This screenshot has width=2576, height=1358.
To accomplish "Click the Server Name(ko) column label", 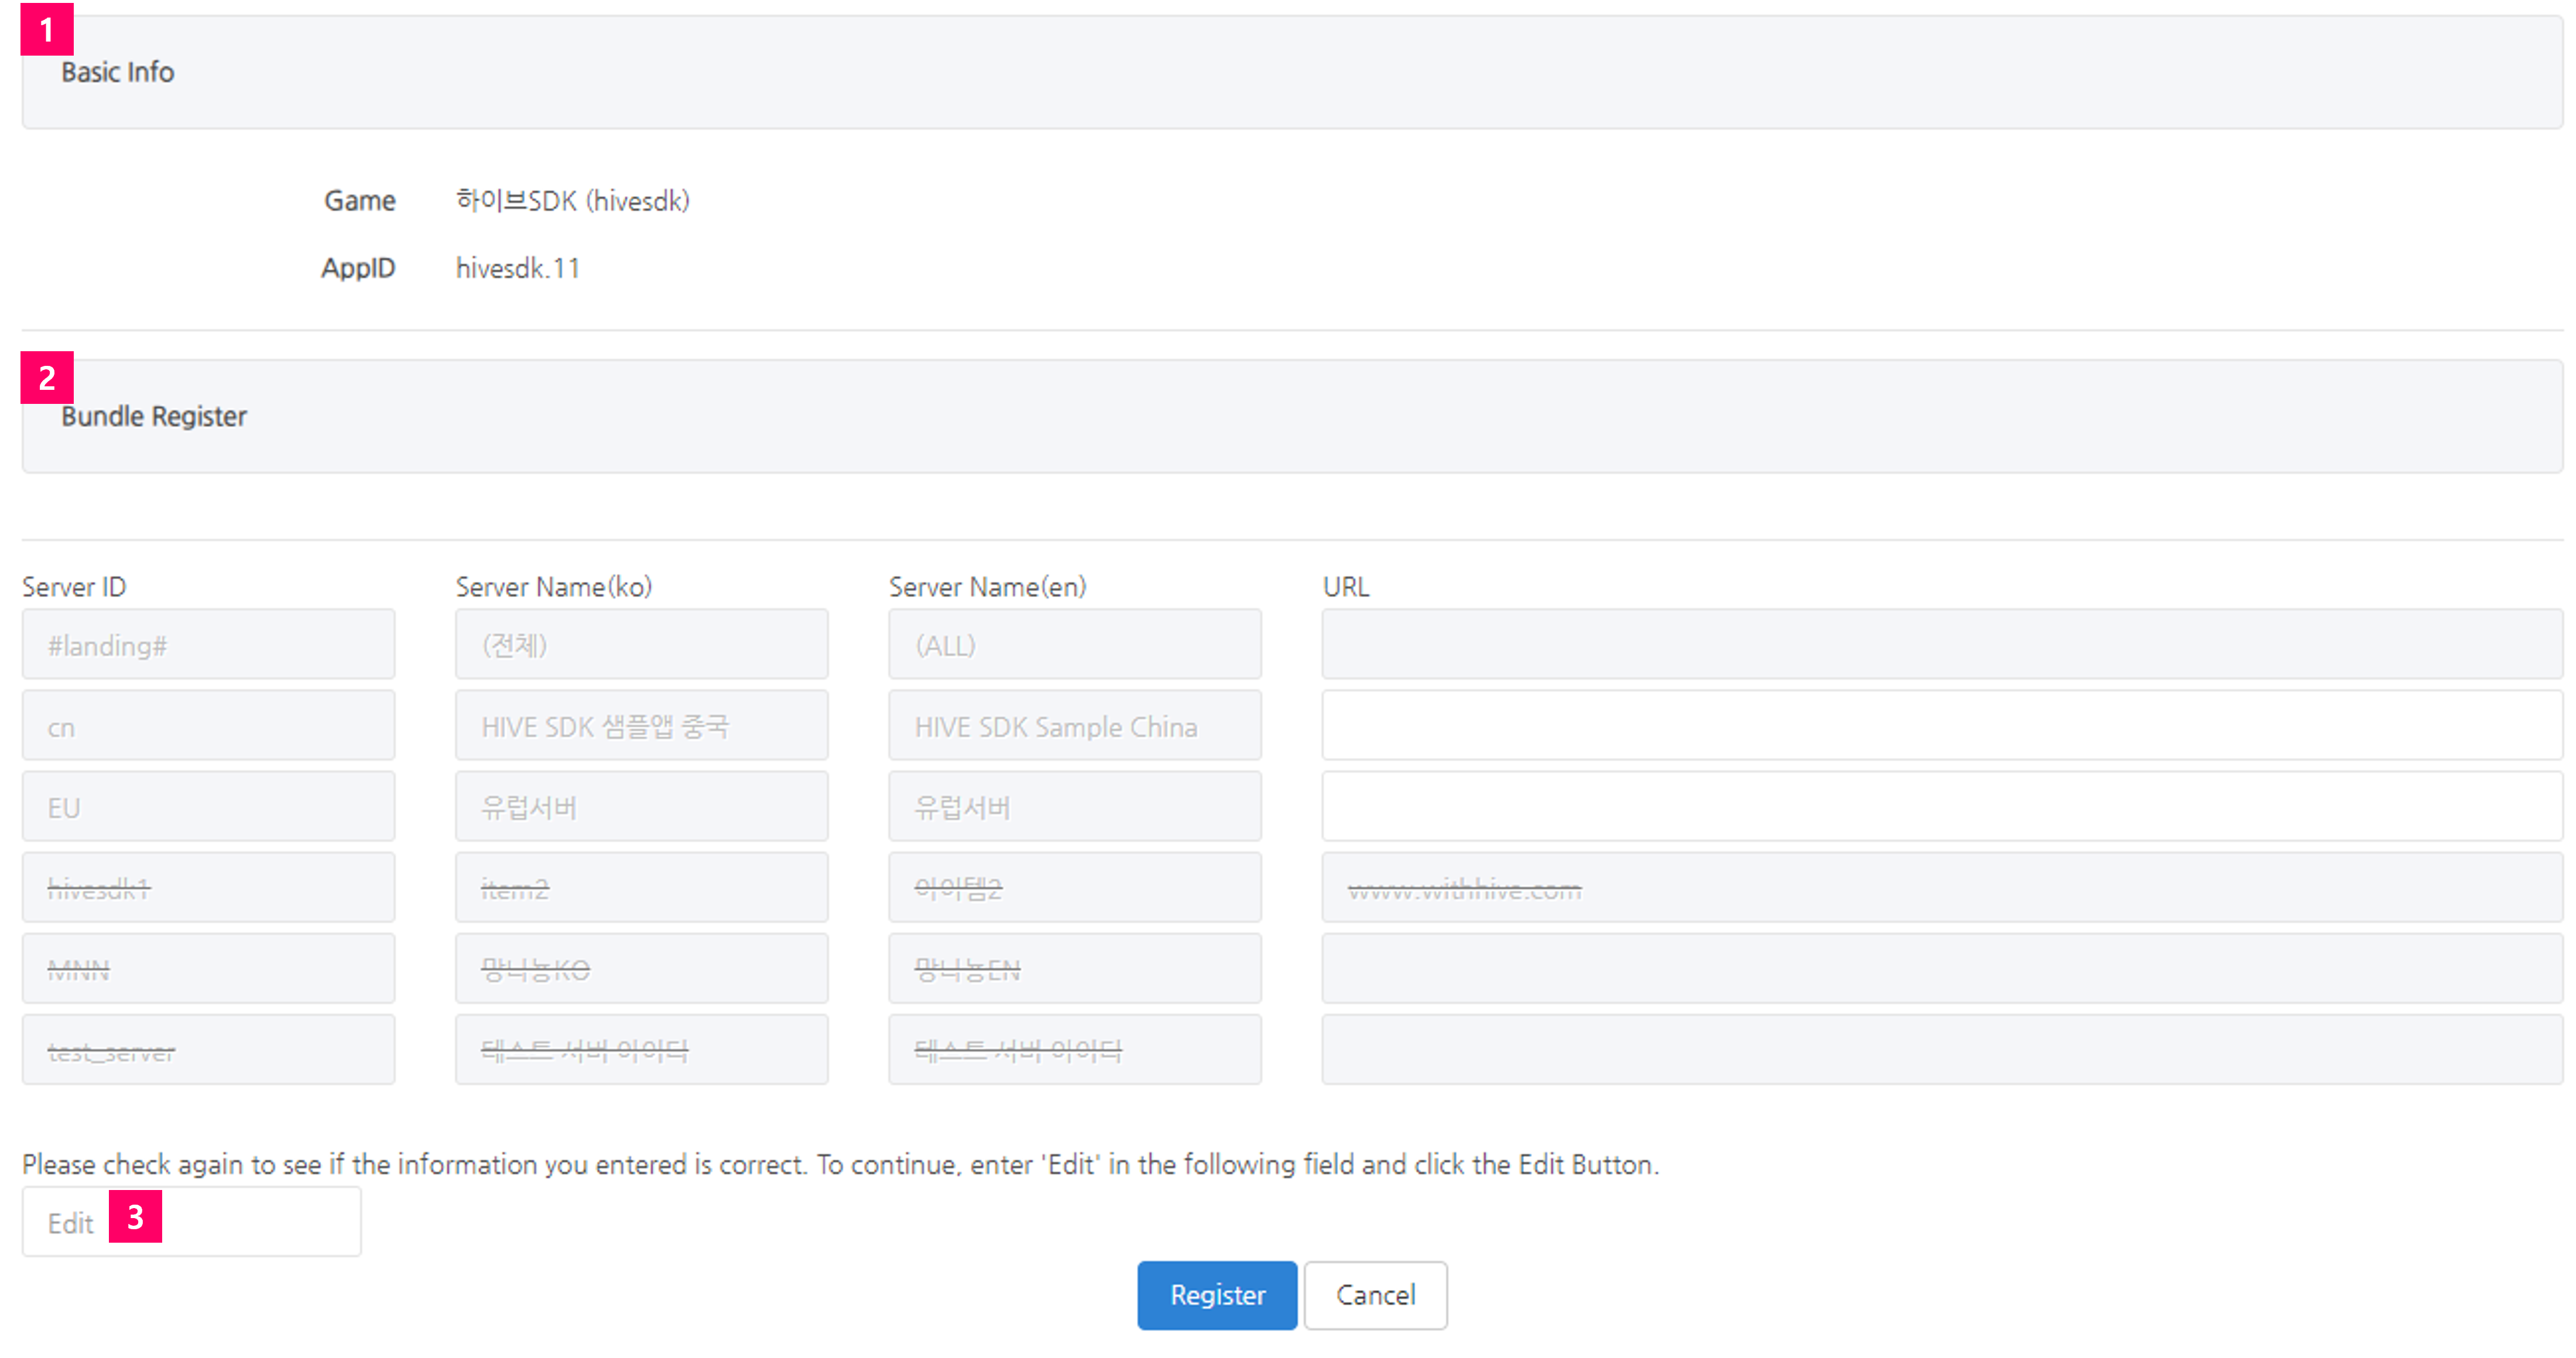I will (554, 587).
